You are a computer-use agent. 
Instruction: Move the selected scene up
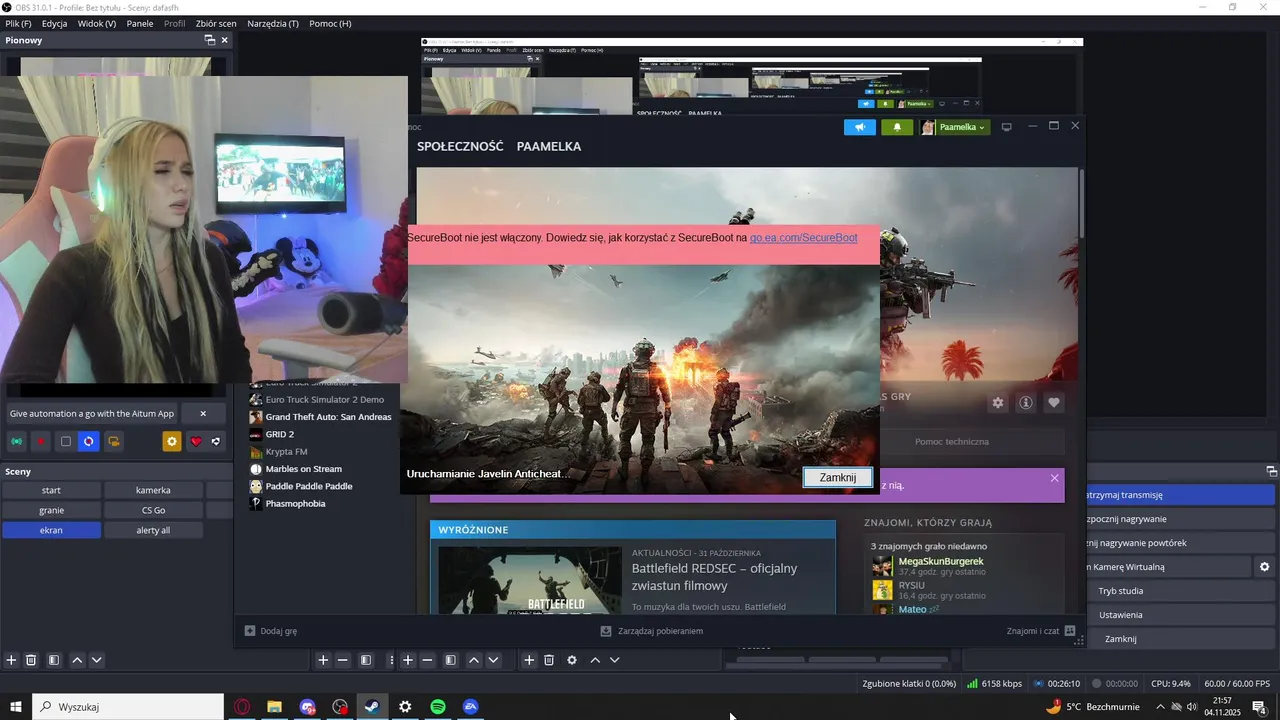77,660
